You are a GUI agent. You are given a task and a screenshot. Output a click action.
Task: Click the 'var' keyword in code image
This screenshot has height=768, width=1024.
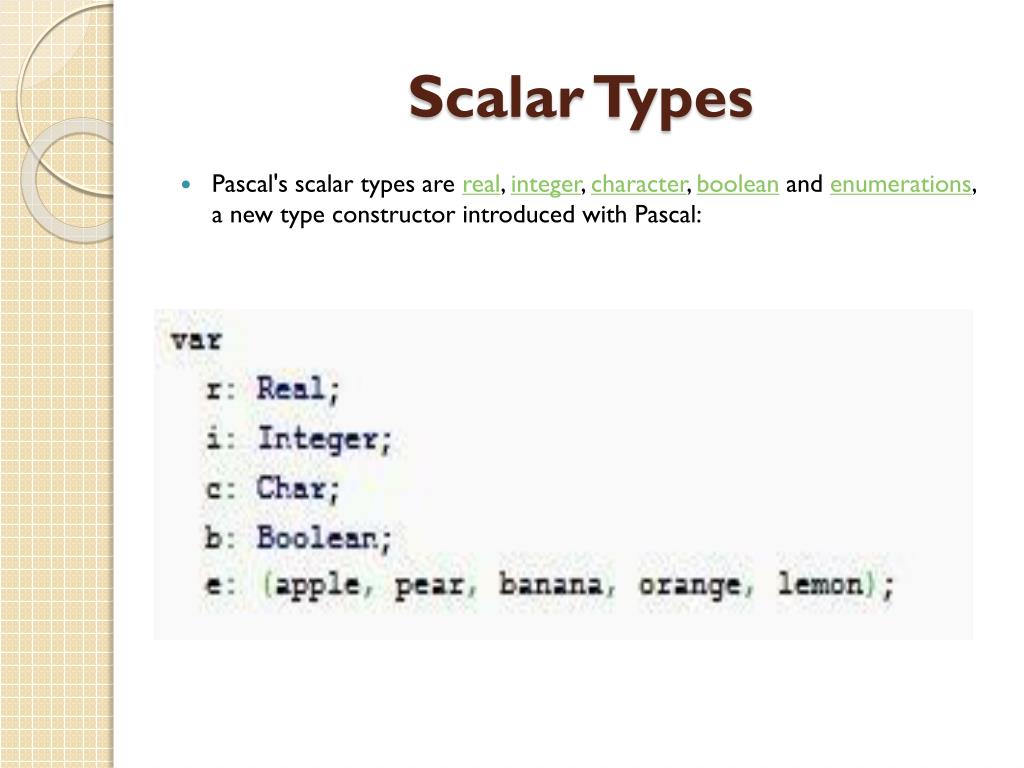[x=196, y=340]
